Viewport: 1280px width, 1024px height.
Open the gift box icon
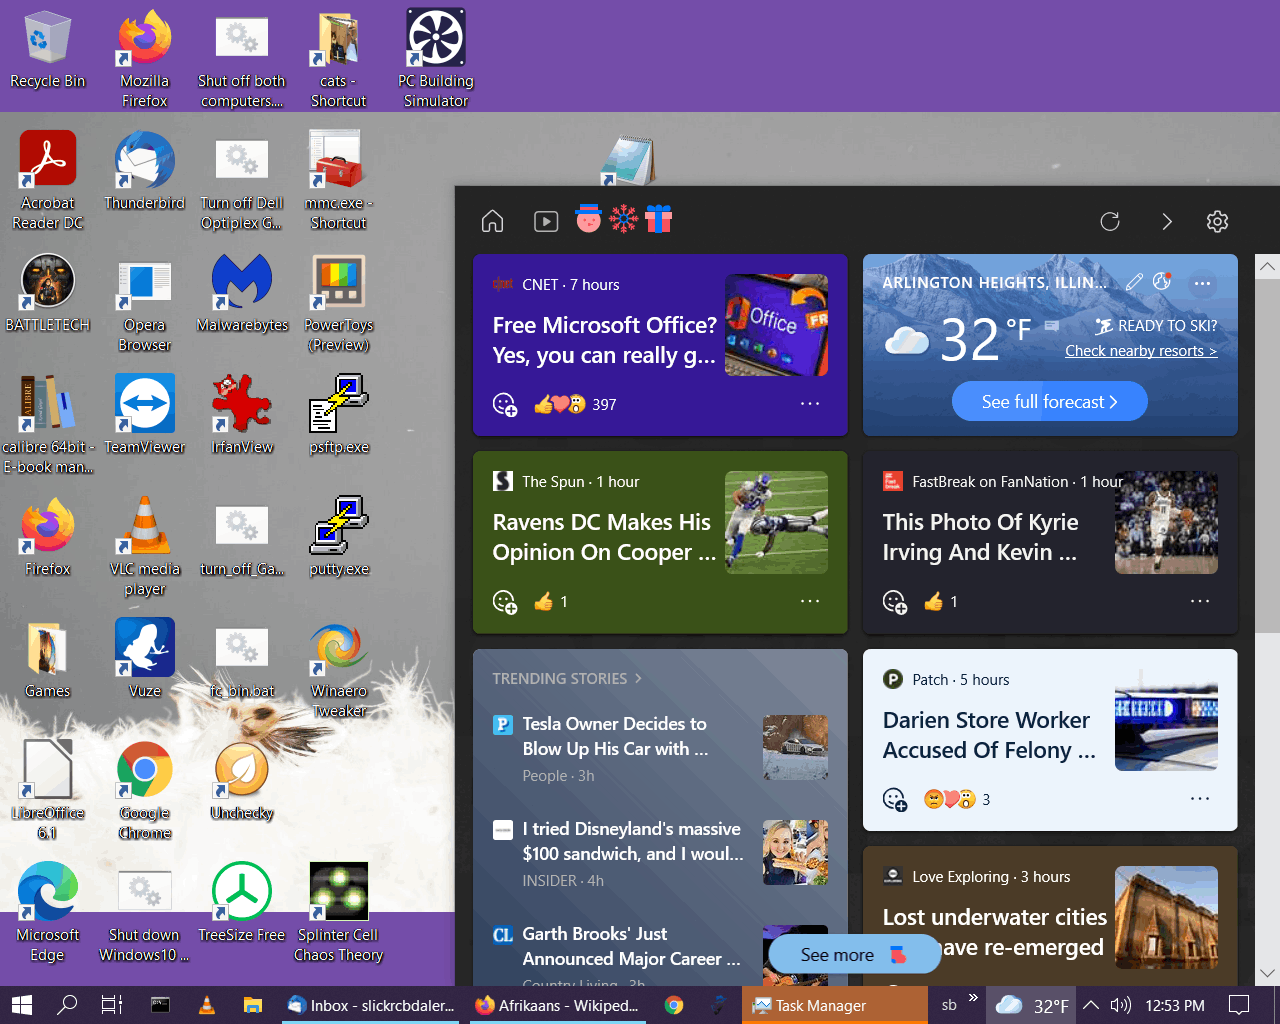(659, 219)
